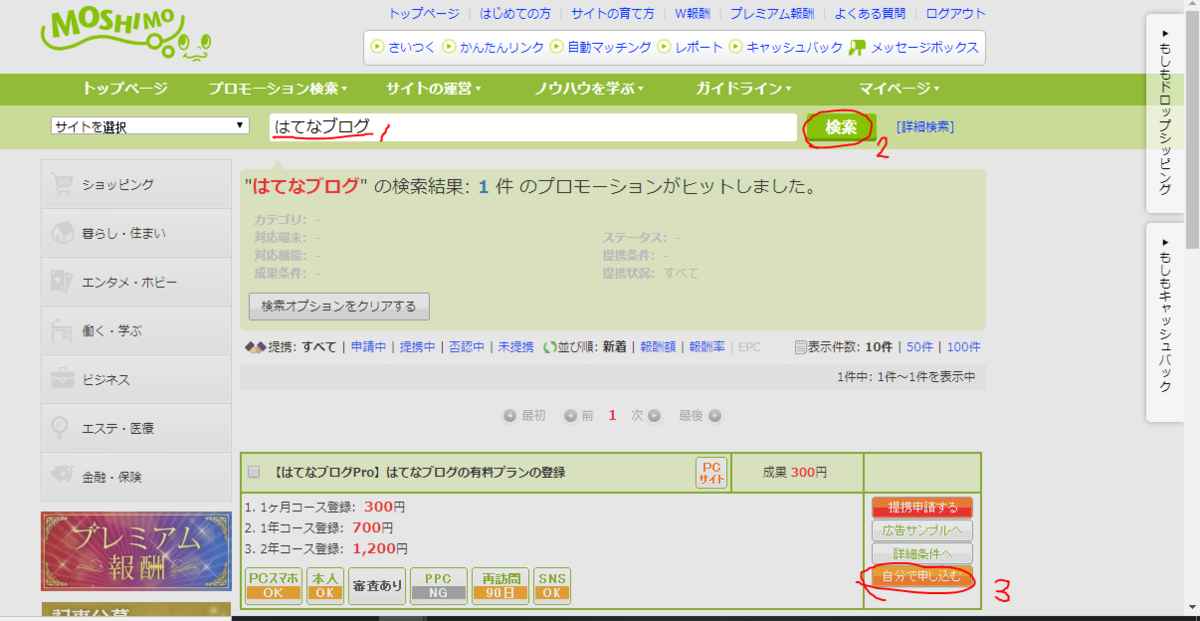The image size is (1200, 621).
Task: Select ショッピング category with cart icon
Action: coord(136,184)
